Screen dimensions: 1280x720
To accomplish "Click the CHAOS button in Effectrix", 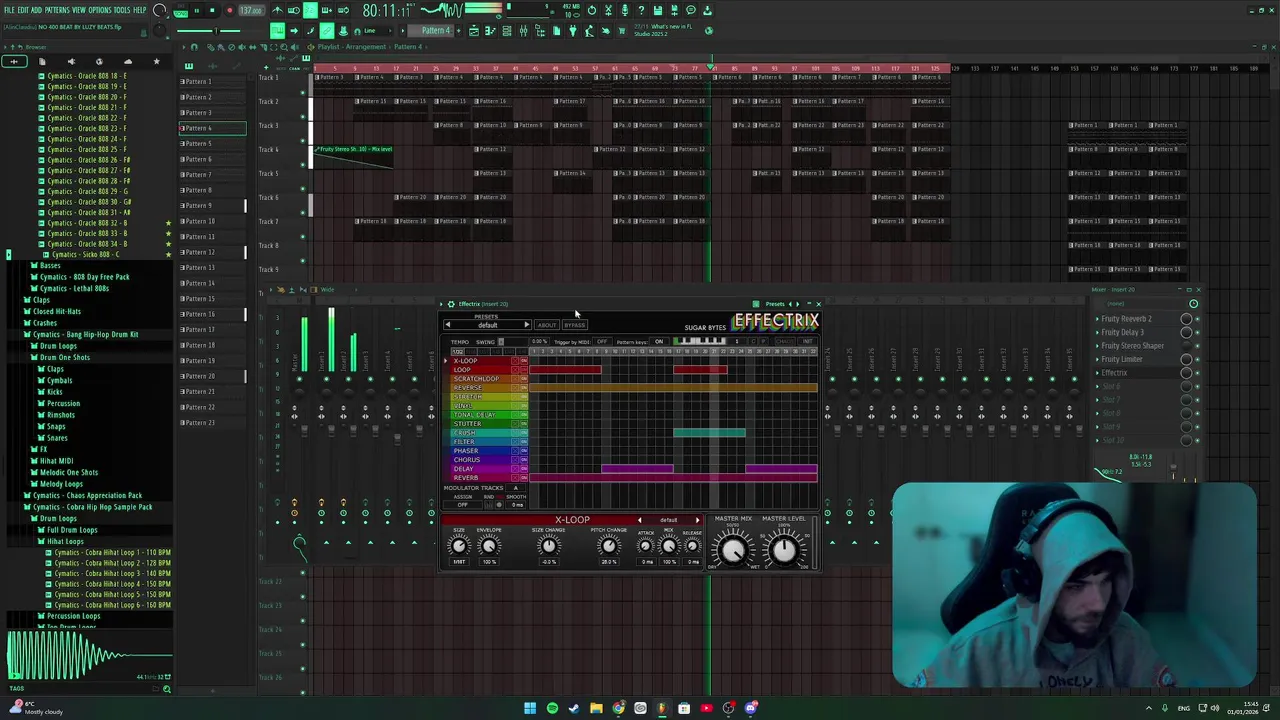I will point(784,342).
